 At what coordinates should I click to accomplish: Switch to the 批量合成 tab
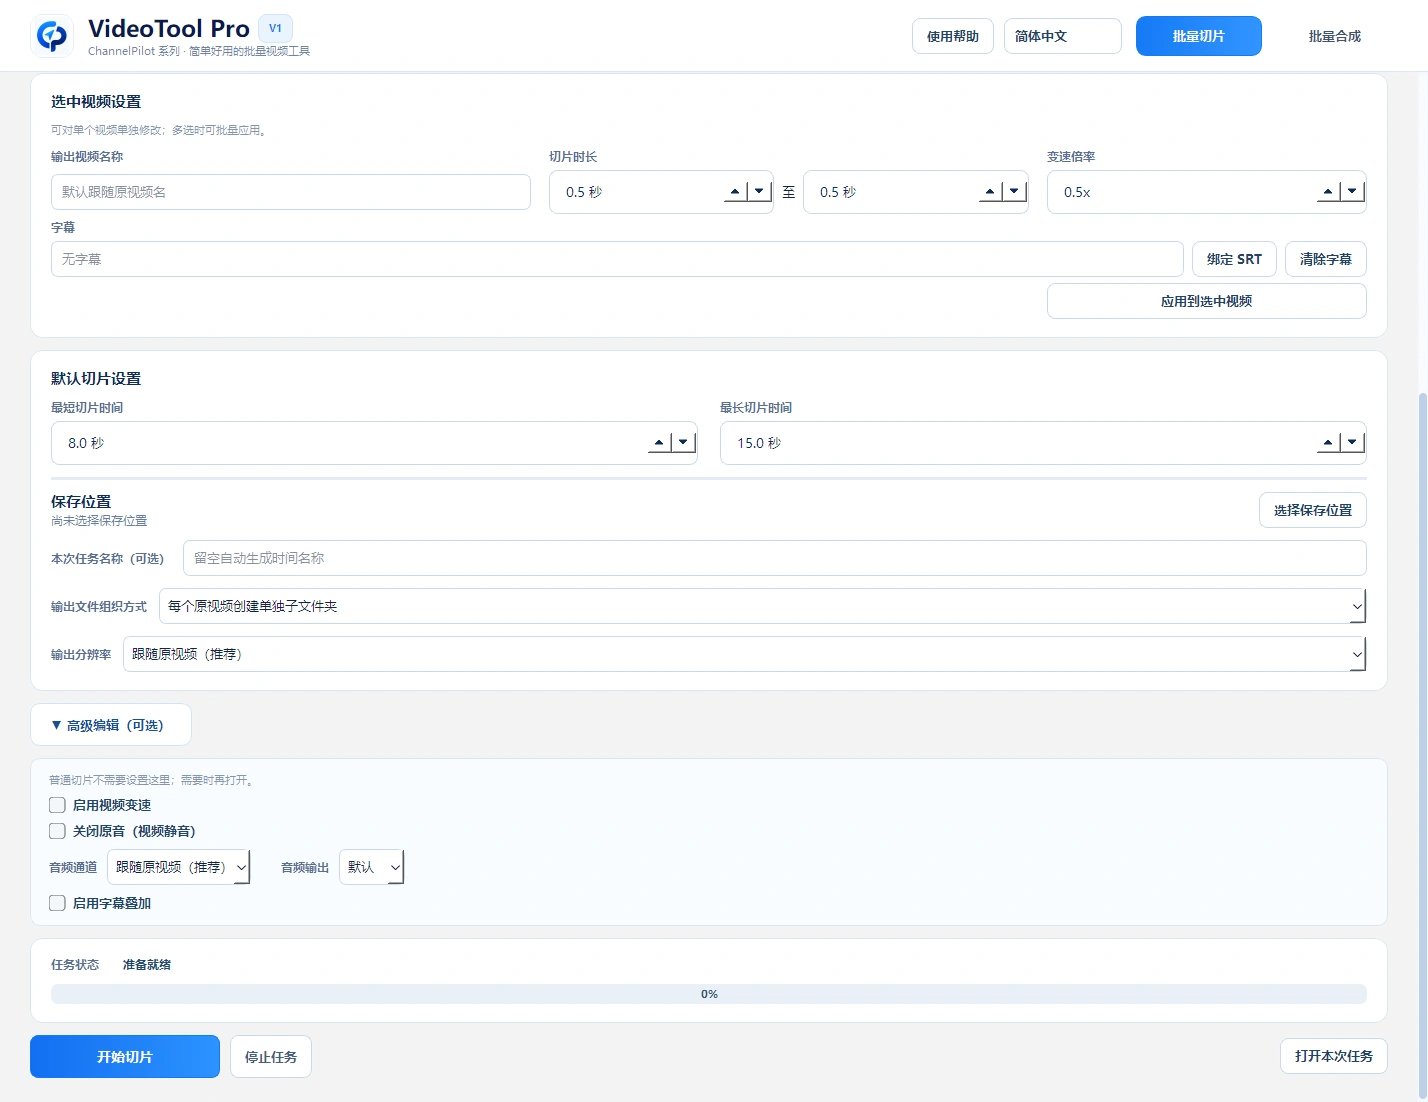(x=1334, y=36)
